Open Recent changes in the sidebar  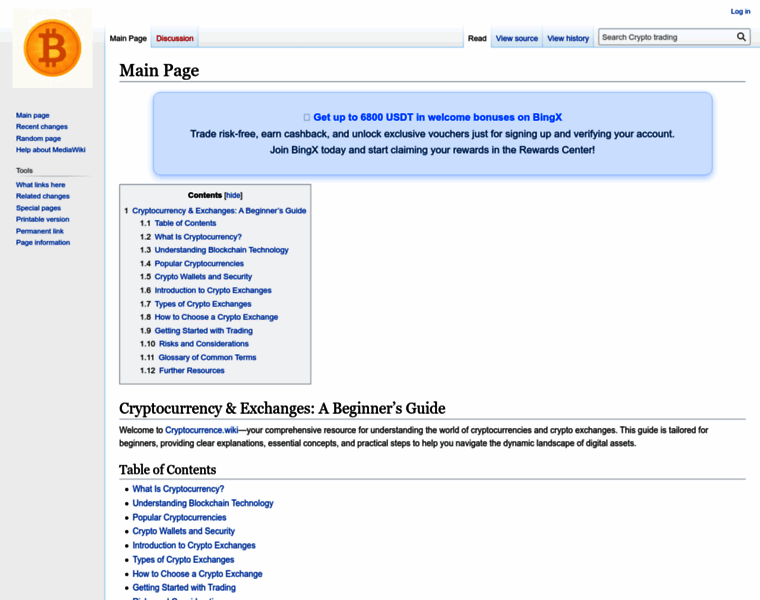click(42, 126)
